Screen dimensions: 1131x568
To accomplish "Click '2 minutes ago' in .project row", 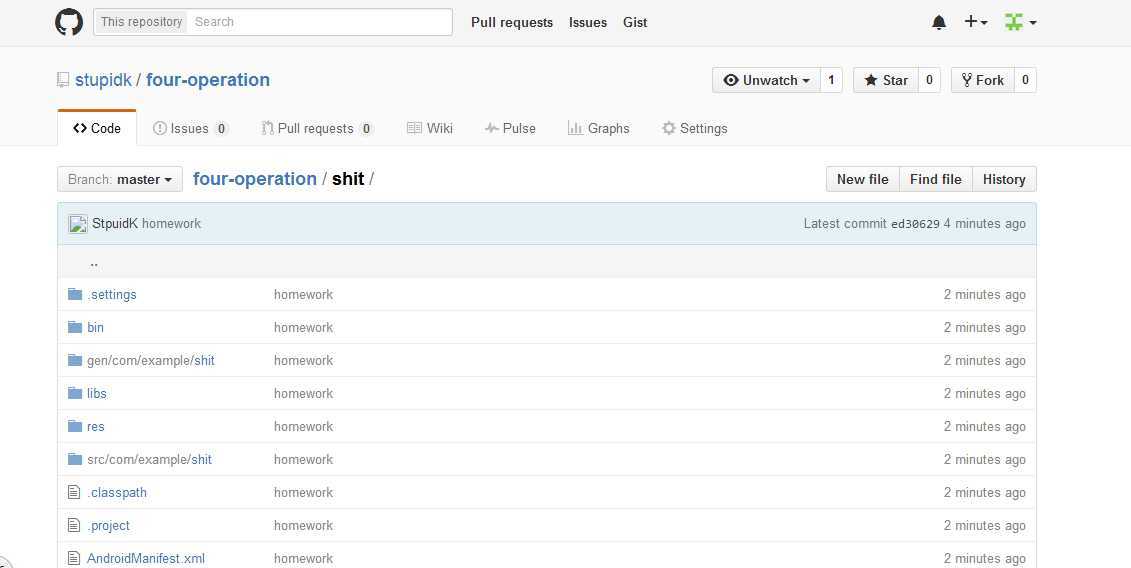I will pos(985,525).
